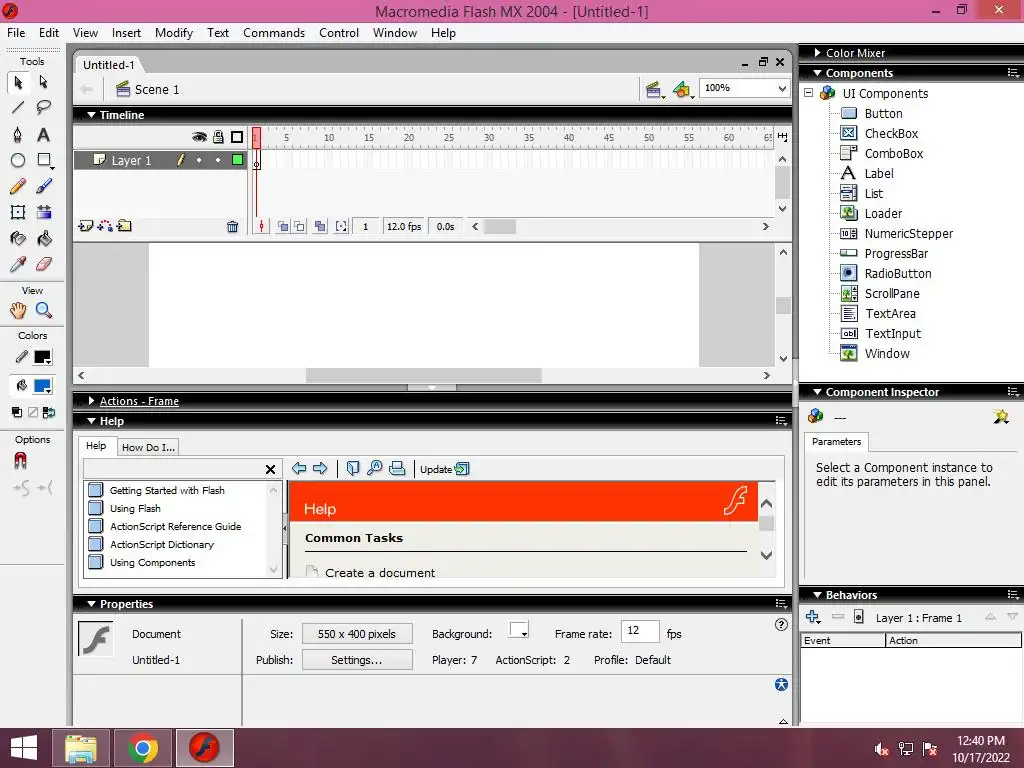Viewport: 1024px width, 768px height.
Task: Select the Pen tool
Action: point(18,135)
